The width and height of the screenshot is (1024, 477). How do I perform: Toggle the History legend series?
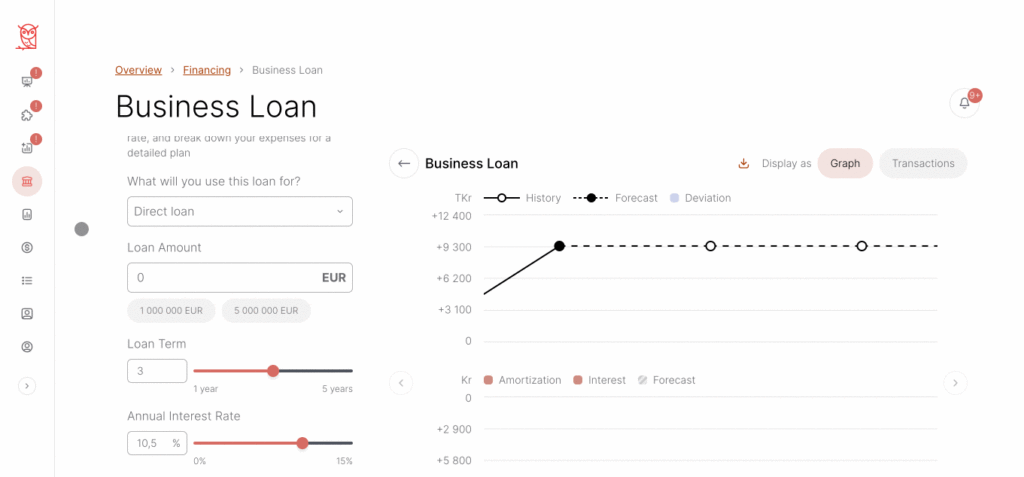pos(522,198)
